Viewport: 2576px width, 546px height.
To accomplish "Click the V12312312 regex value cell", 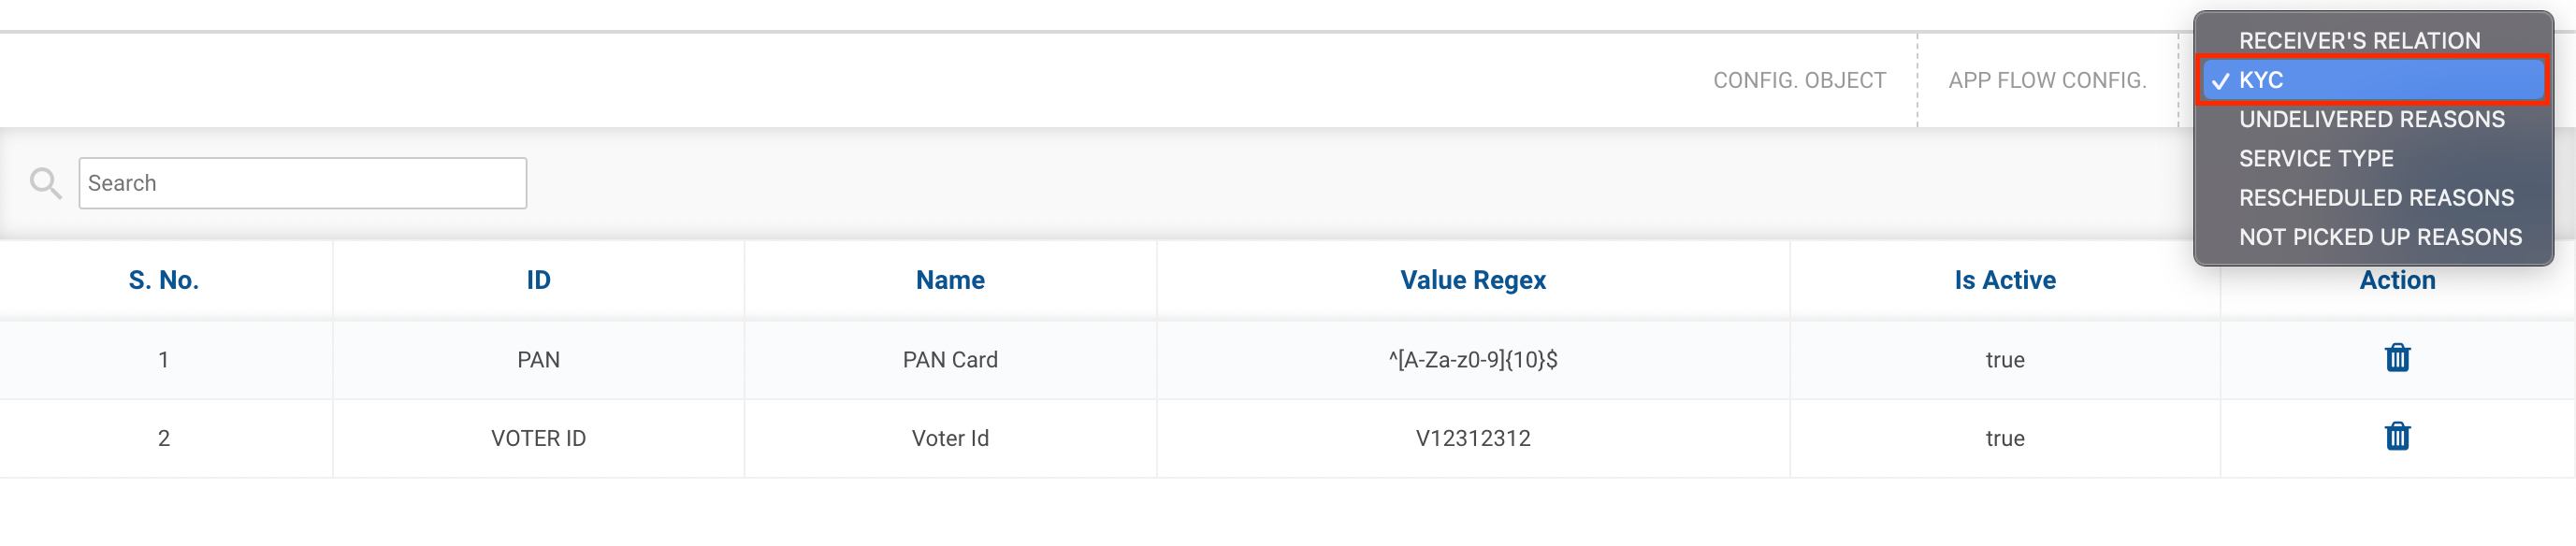I will pyautogui.click(x=1472, y=438).
